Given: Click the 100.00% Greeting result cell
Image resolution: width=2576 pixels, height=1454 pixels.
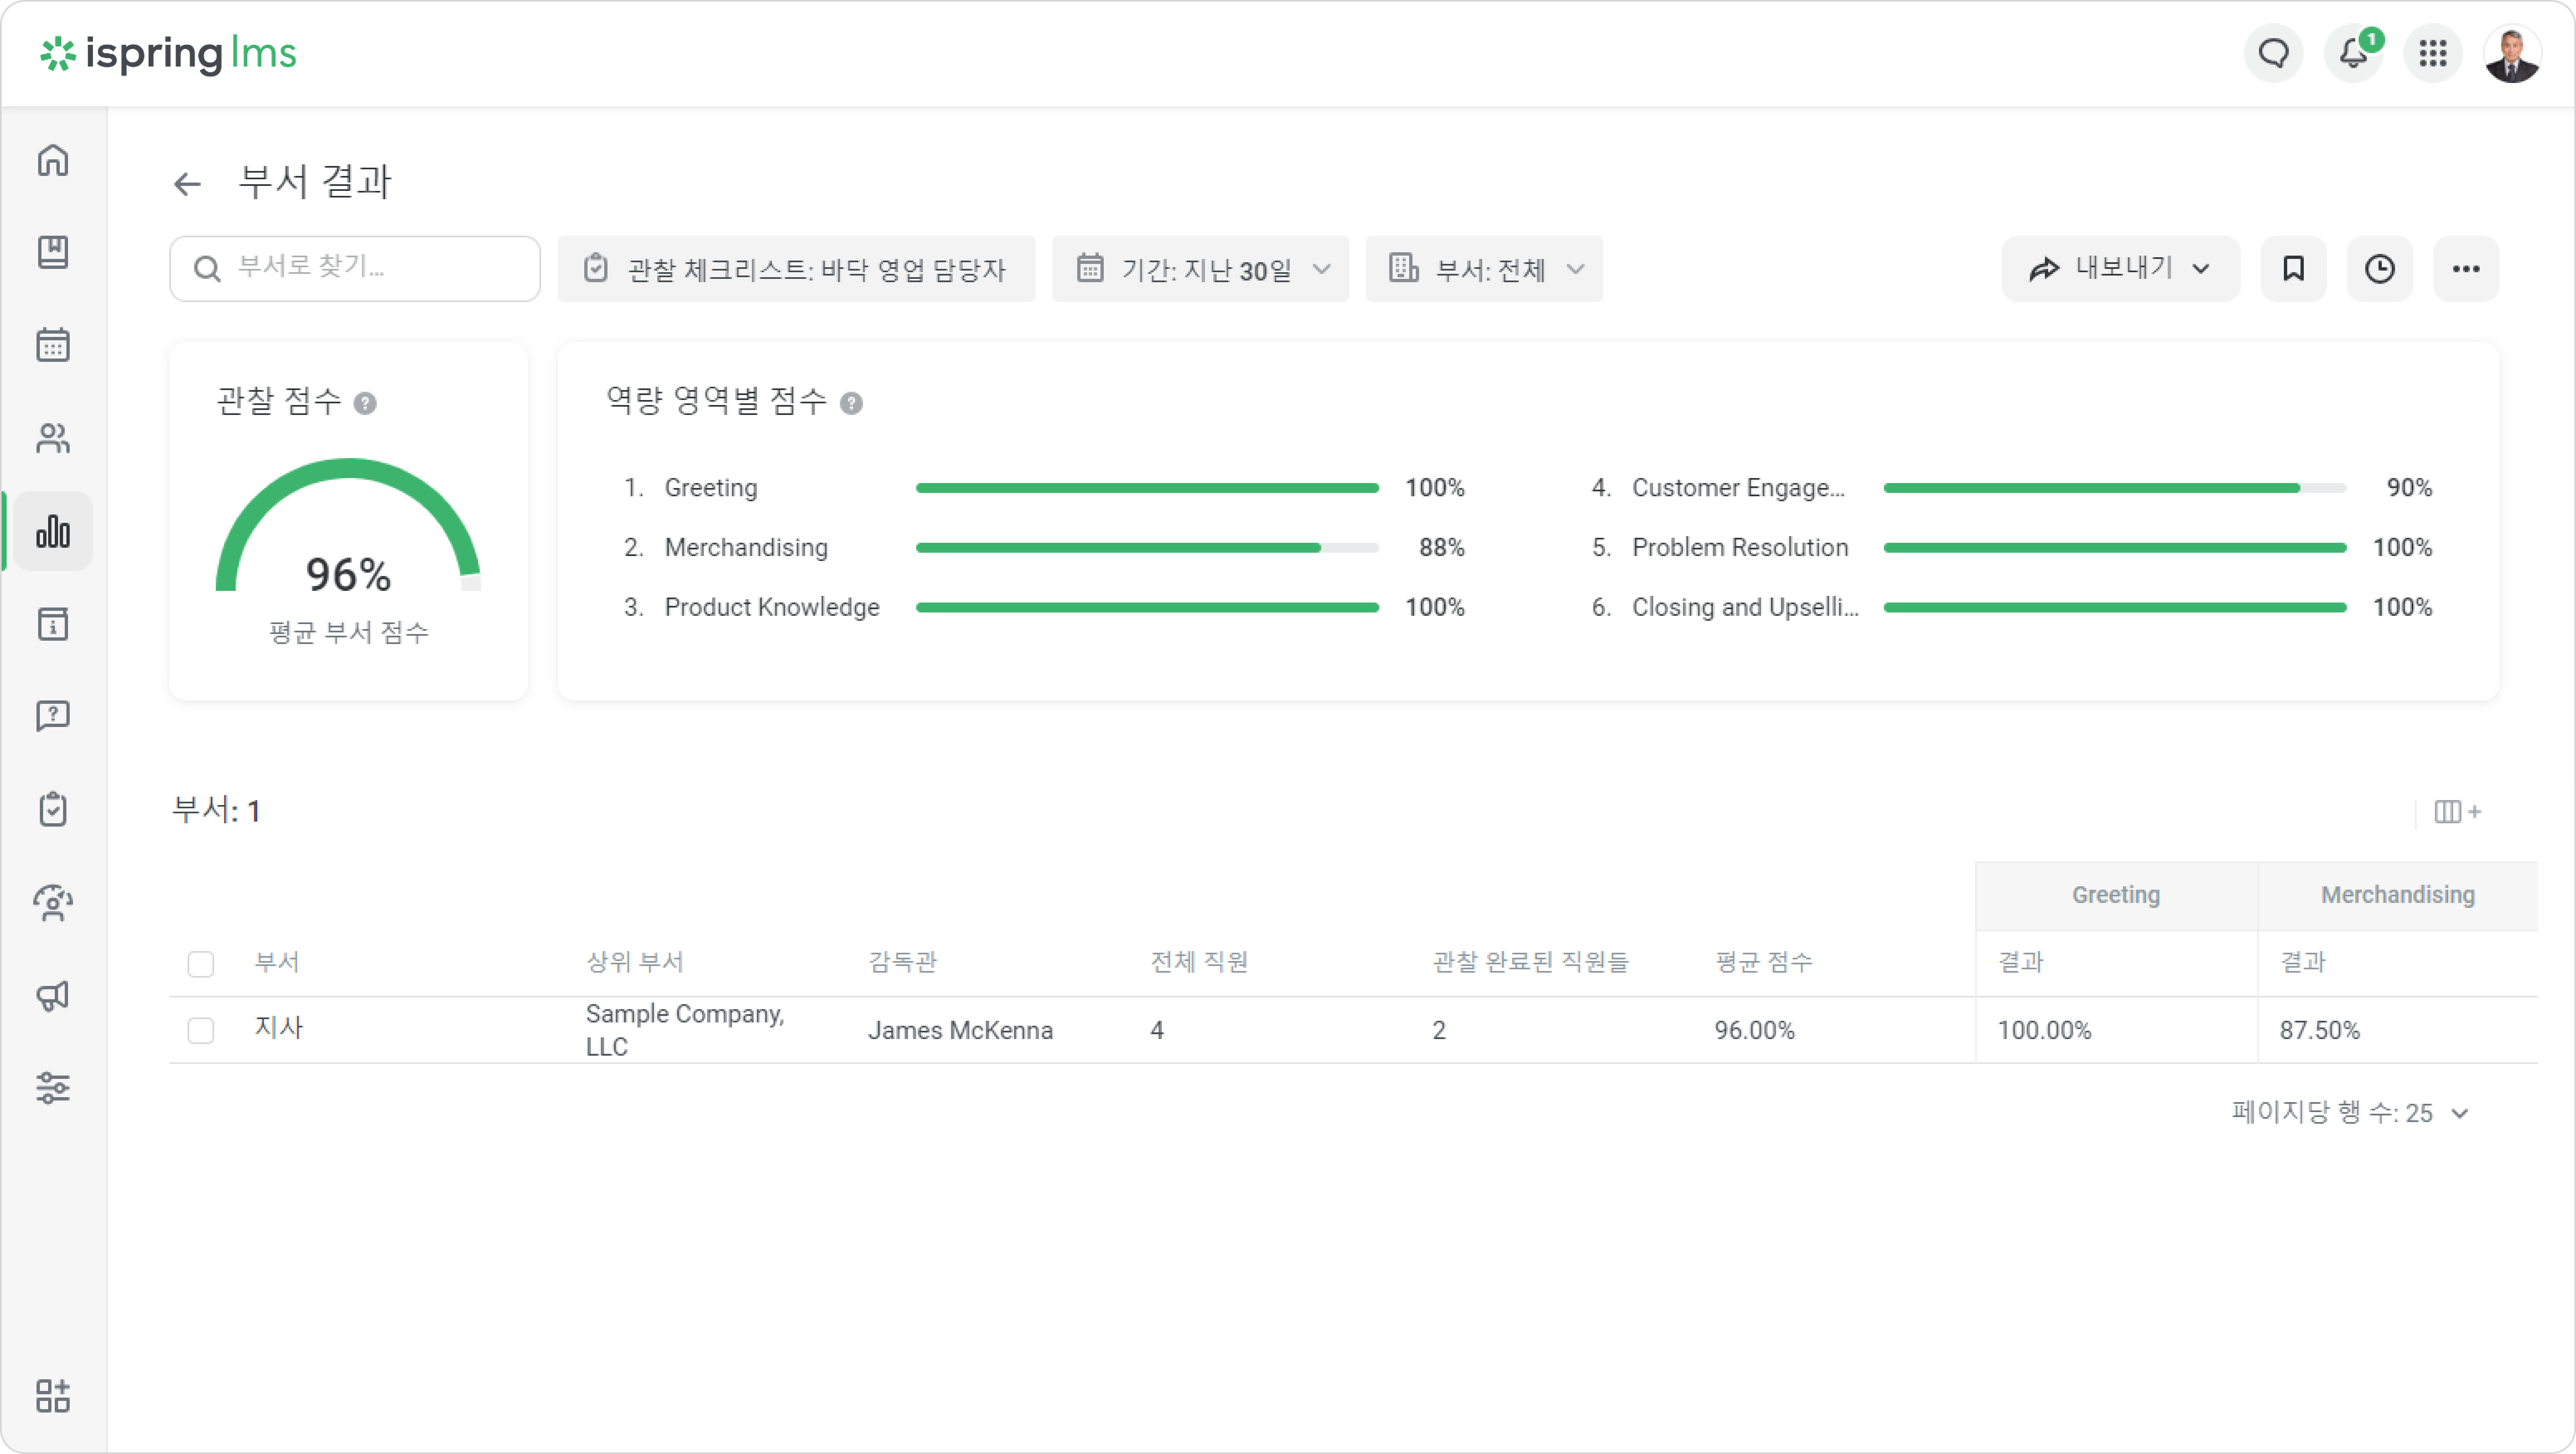Looking at the screenshot, I should (2044, 1031).
